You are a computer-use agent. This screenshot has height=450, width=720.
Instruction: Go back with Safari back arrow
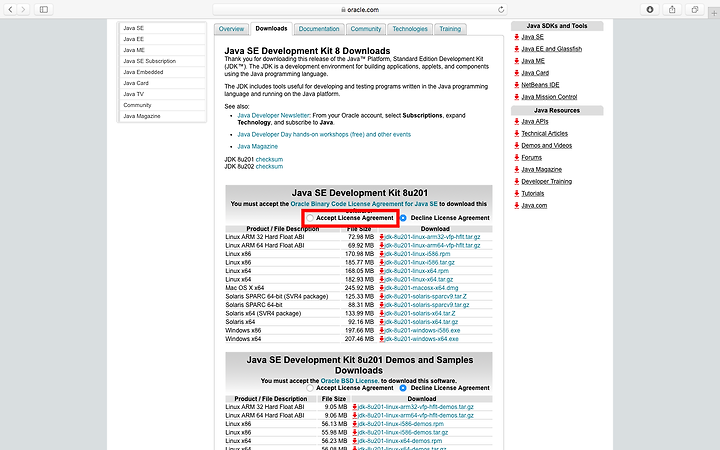[10, 9]
